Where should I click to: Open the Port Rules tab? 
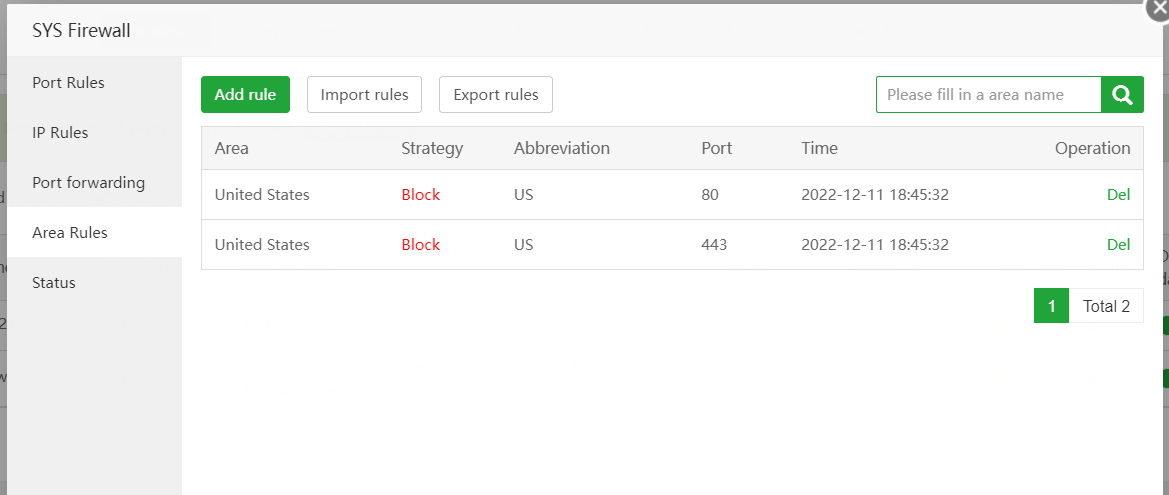coord(68,83)
